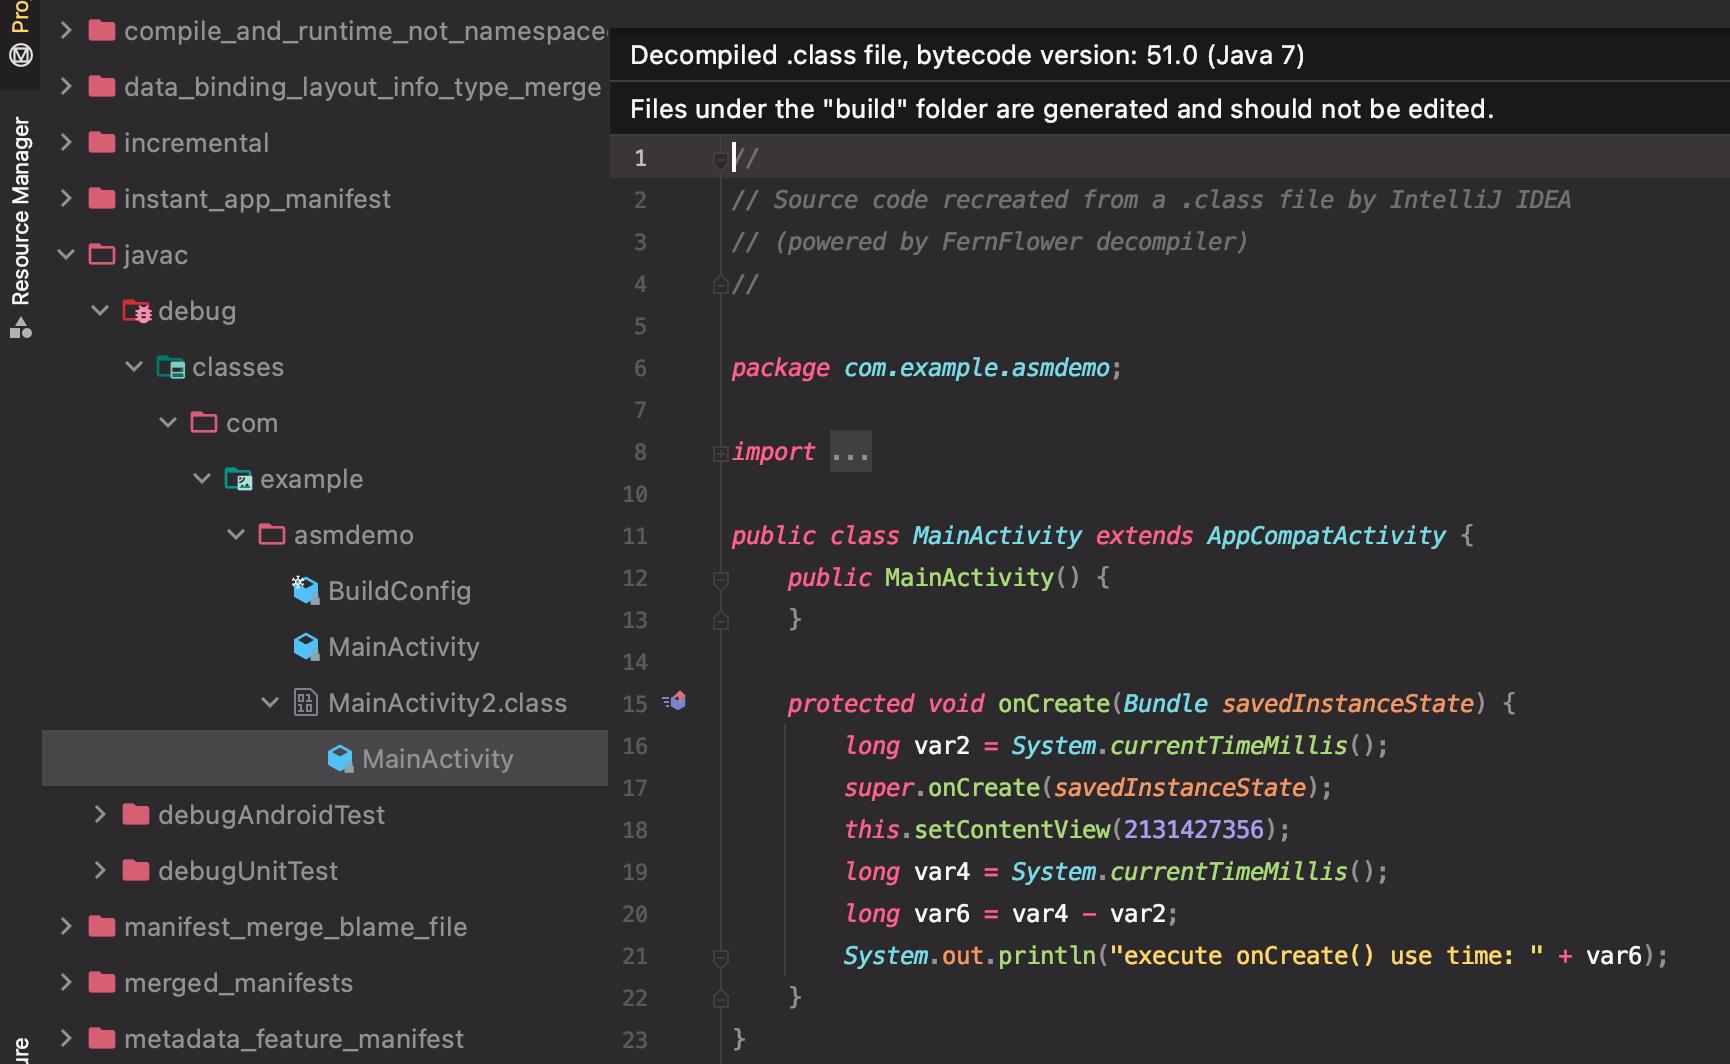Click the number 2131427356 in the code
Viewport: 1730px width, 1064px height.
pos(1194,830)
